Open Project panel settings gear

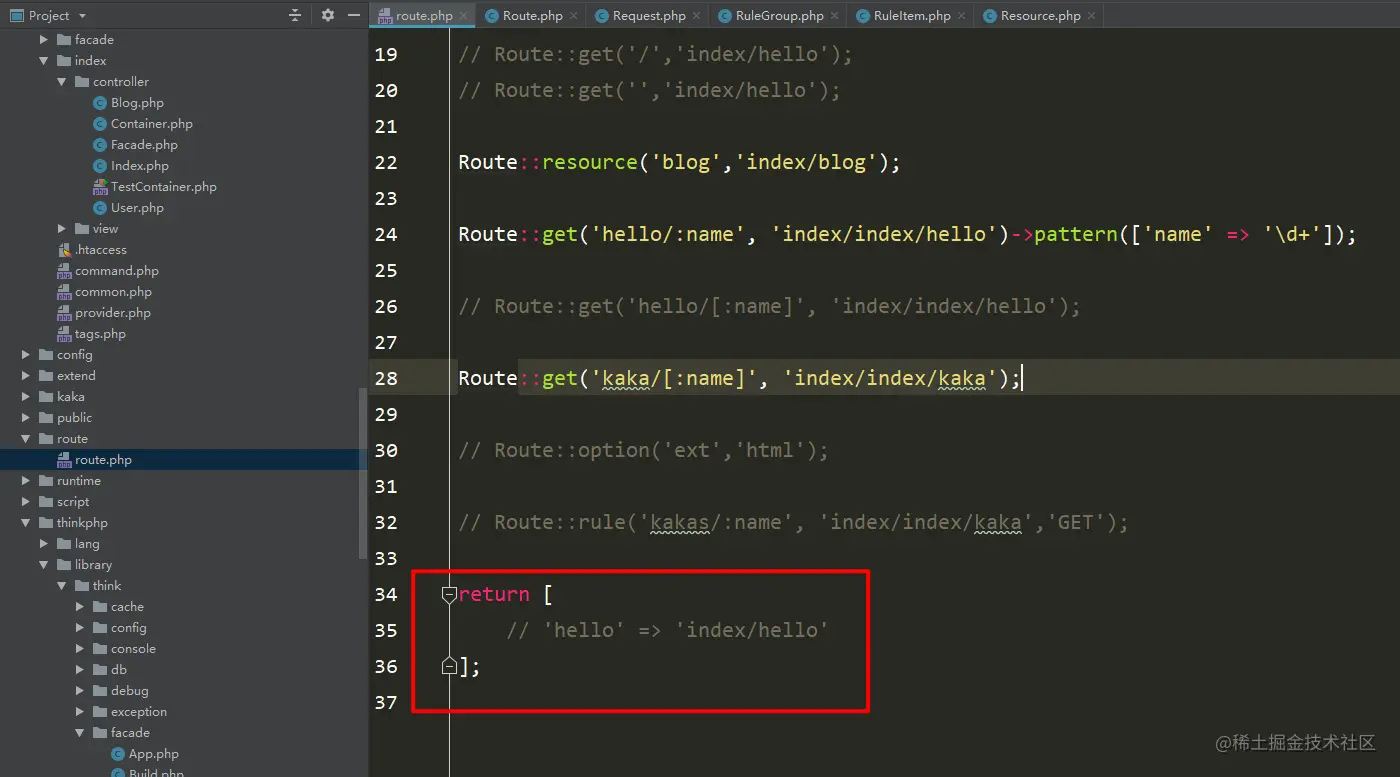point(328,15)
